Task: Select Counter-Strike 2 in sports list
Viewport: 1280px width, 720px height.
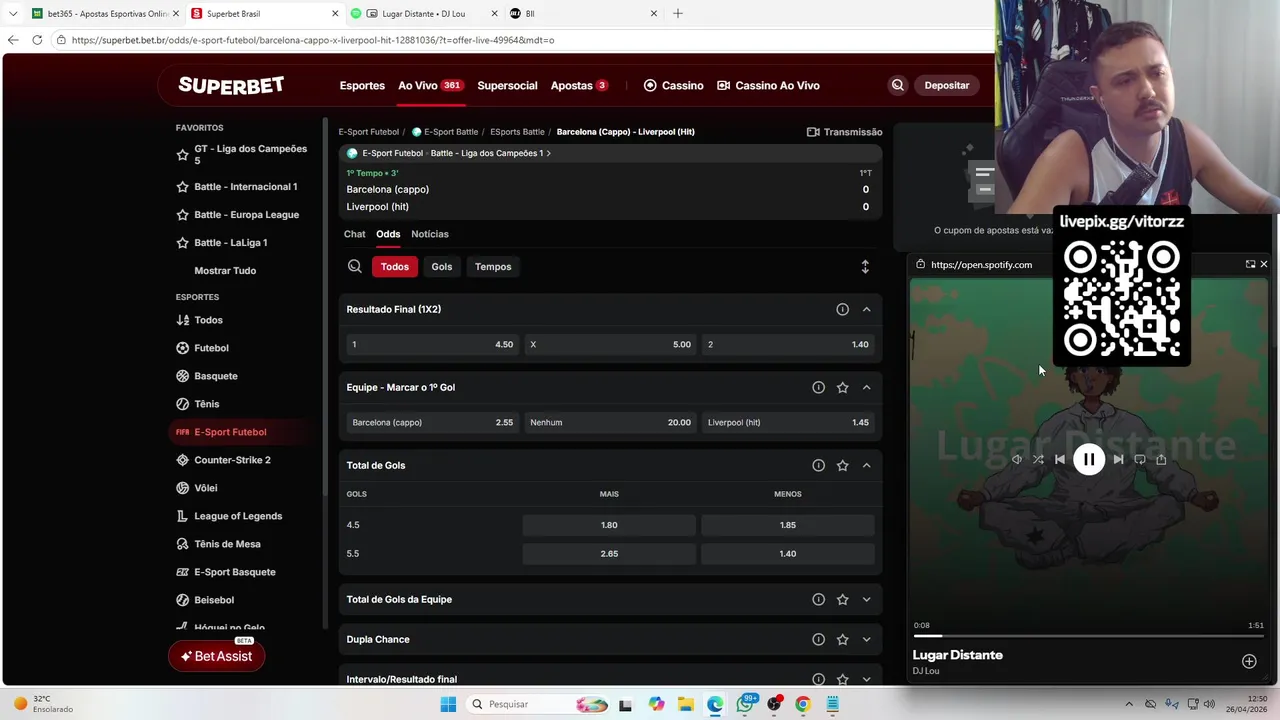Action: (x=232, y=460)
